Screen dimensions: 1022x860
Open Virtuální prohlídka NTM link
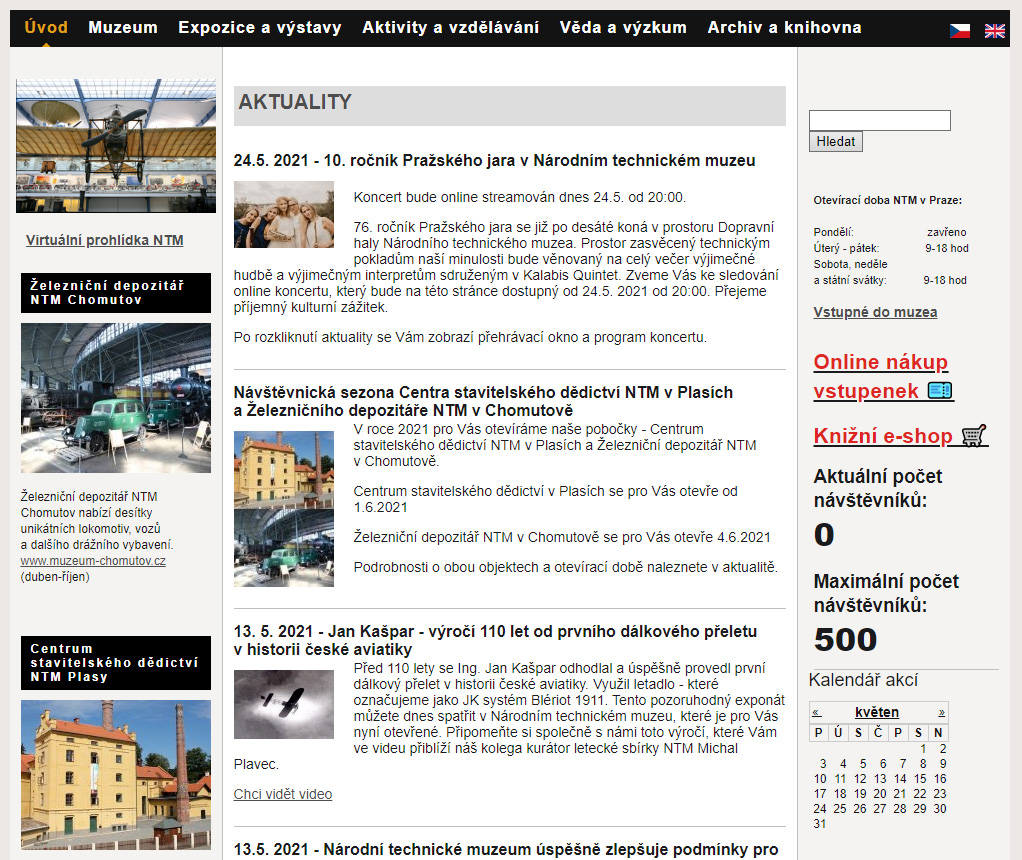(104, 240)
